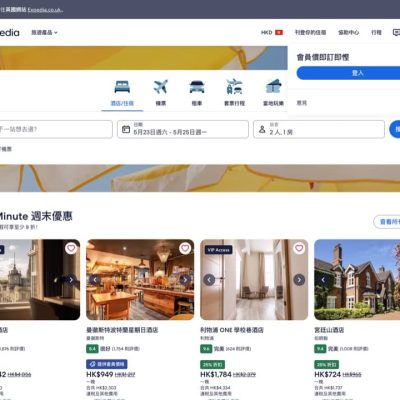Click the Liverpool ONE hotel name title
400x400 pixels.
232,330
